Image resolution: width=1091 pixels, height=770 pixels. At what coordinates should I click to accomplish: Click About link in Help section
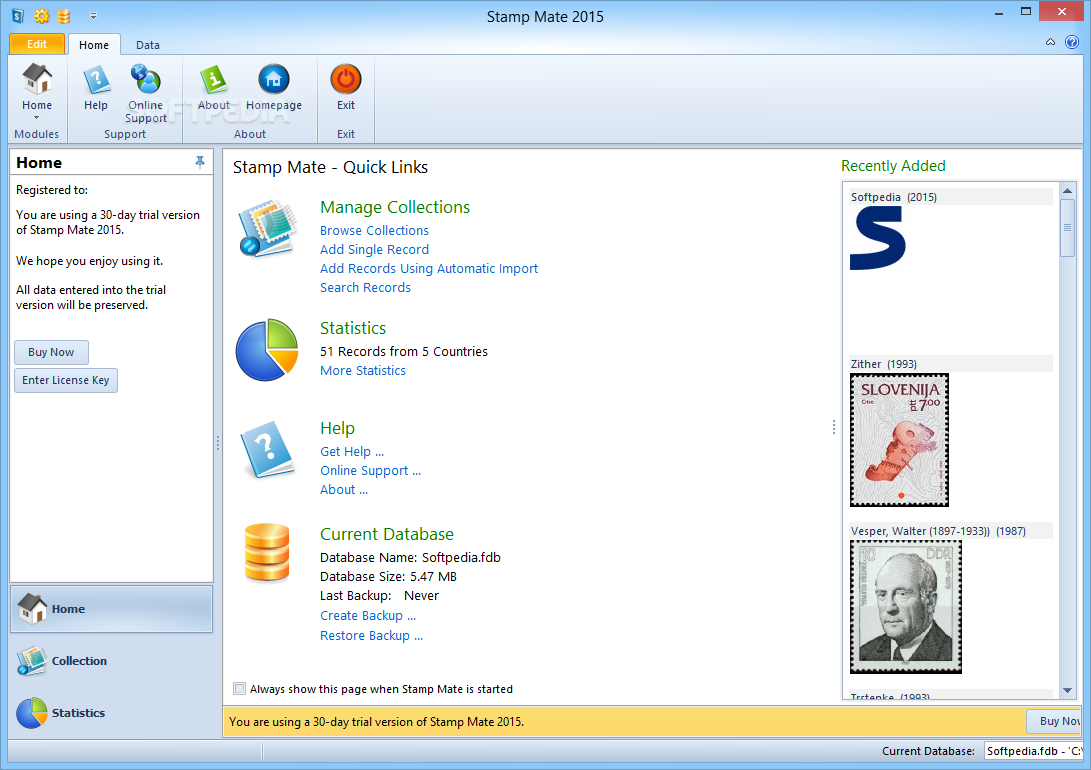pos(344,490)
